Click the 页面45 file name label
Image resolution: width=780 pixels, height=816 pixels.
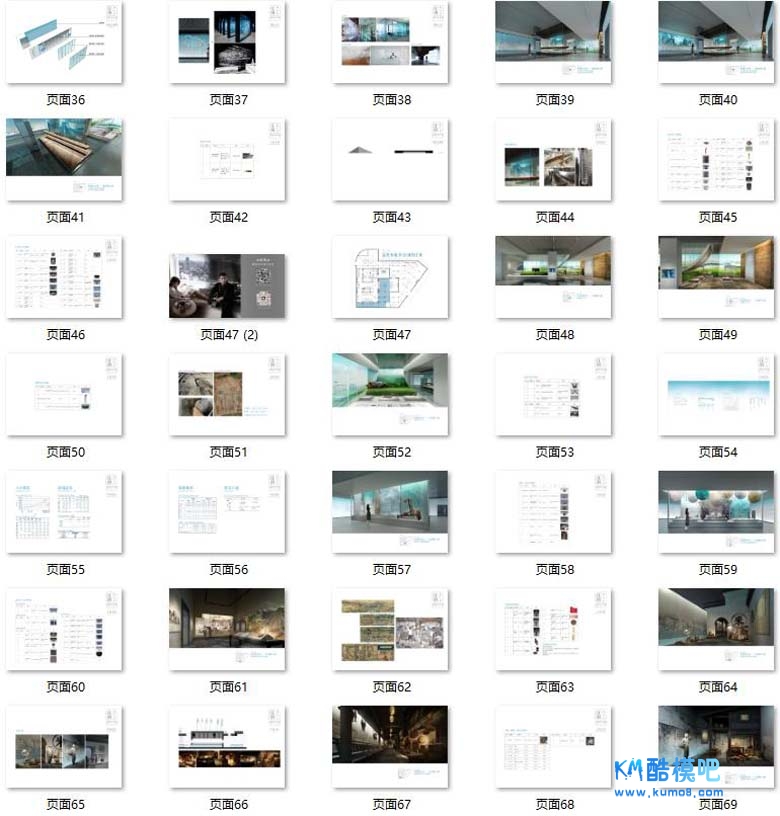tap(716, 217)
